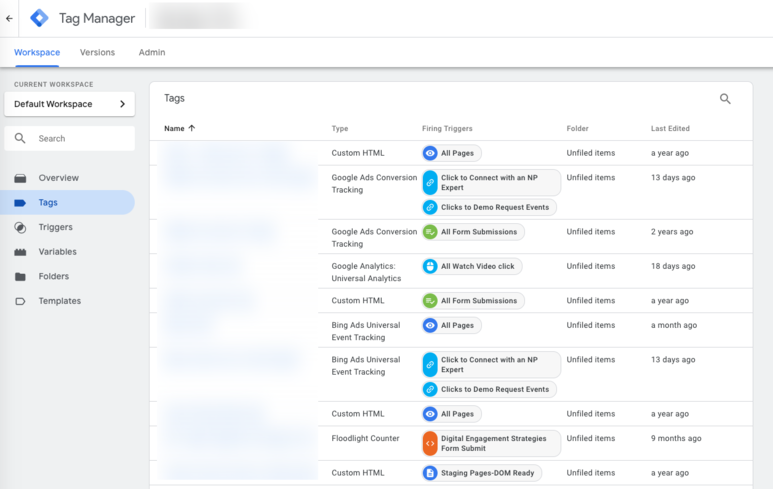Click the mouse icon on All Watch Video click

tap(430, 266)
